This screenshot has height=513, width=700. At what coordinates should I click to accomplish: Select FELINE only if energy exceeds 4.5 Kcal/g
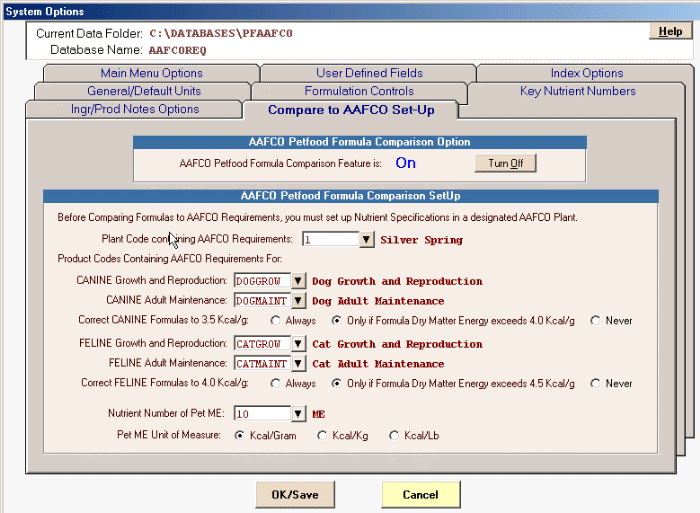336,384
